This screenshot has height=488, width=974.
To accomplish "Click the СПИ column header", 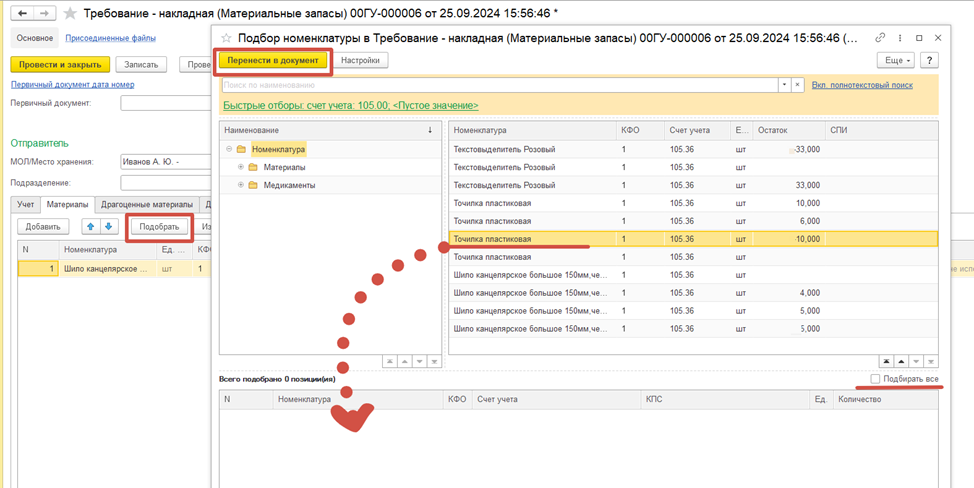I will [881, 130].
